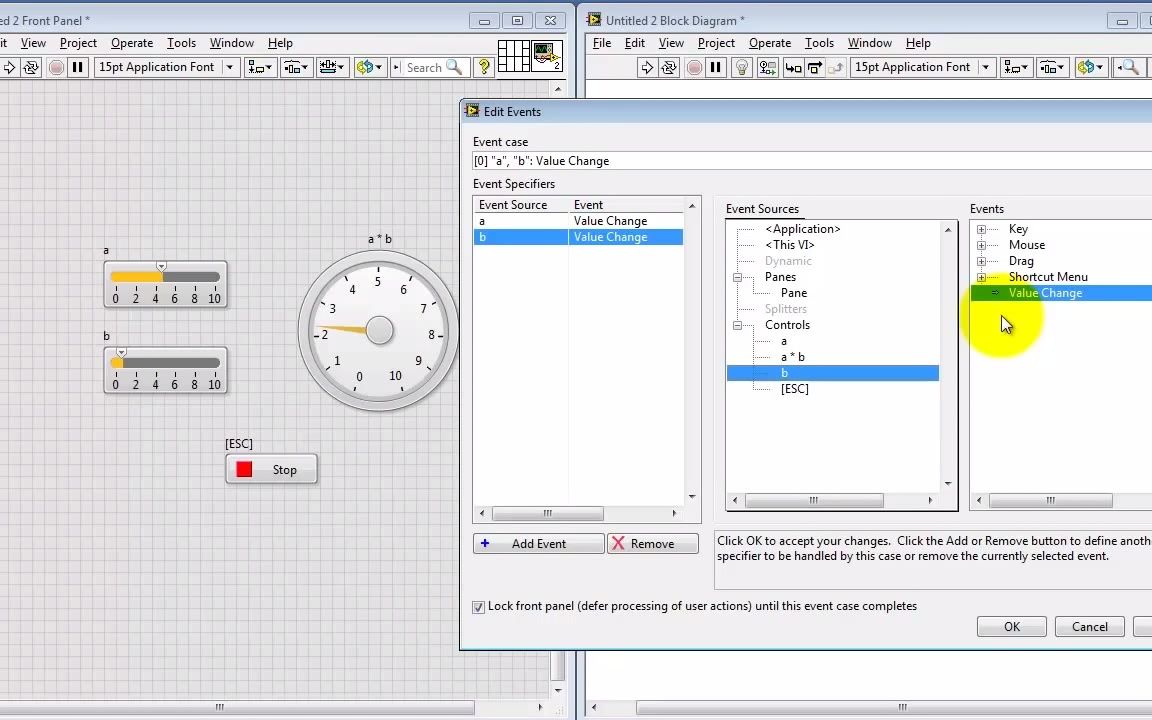Select event source 'b' under Controls
This screenshot has height=720, width=1152.
coord(784,372)
